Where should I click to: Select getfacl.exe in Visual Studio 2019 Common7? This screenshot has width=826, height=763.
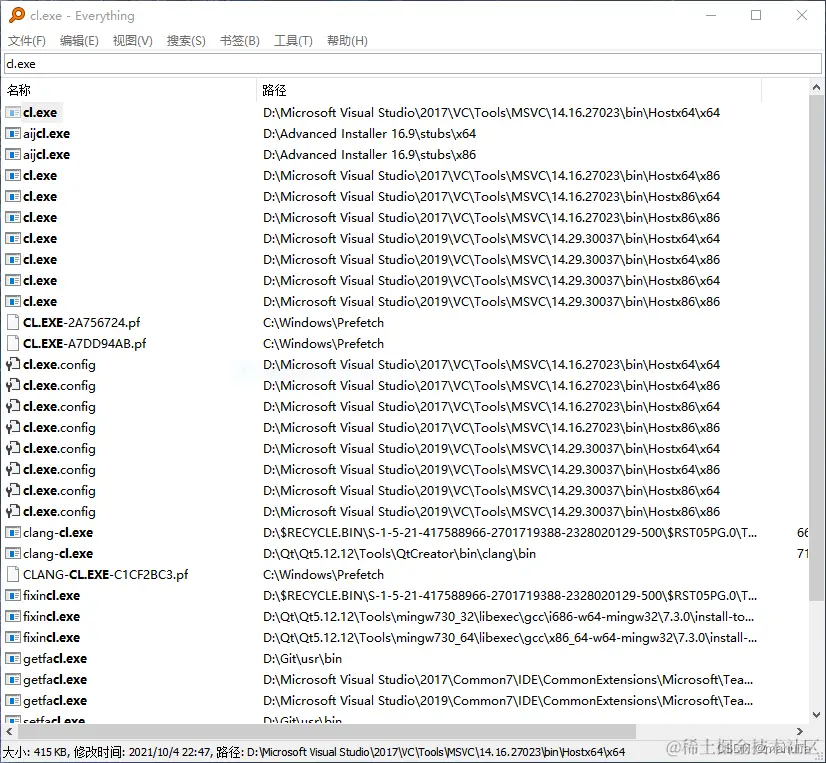click(55, 701)
